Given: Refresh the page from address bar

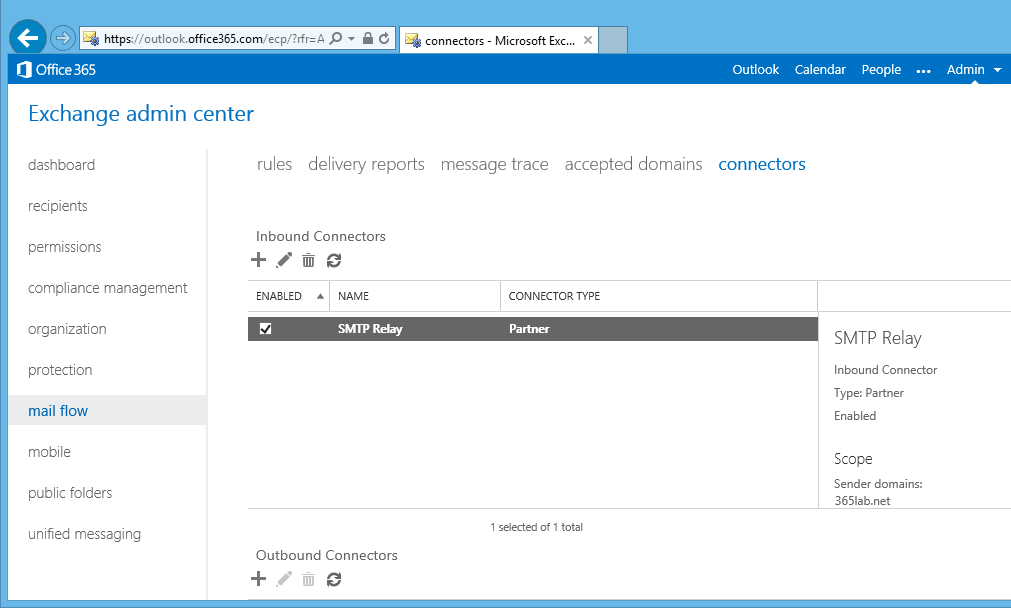Looking at the screenshot, I should pos(384,39).
